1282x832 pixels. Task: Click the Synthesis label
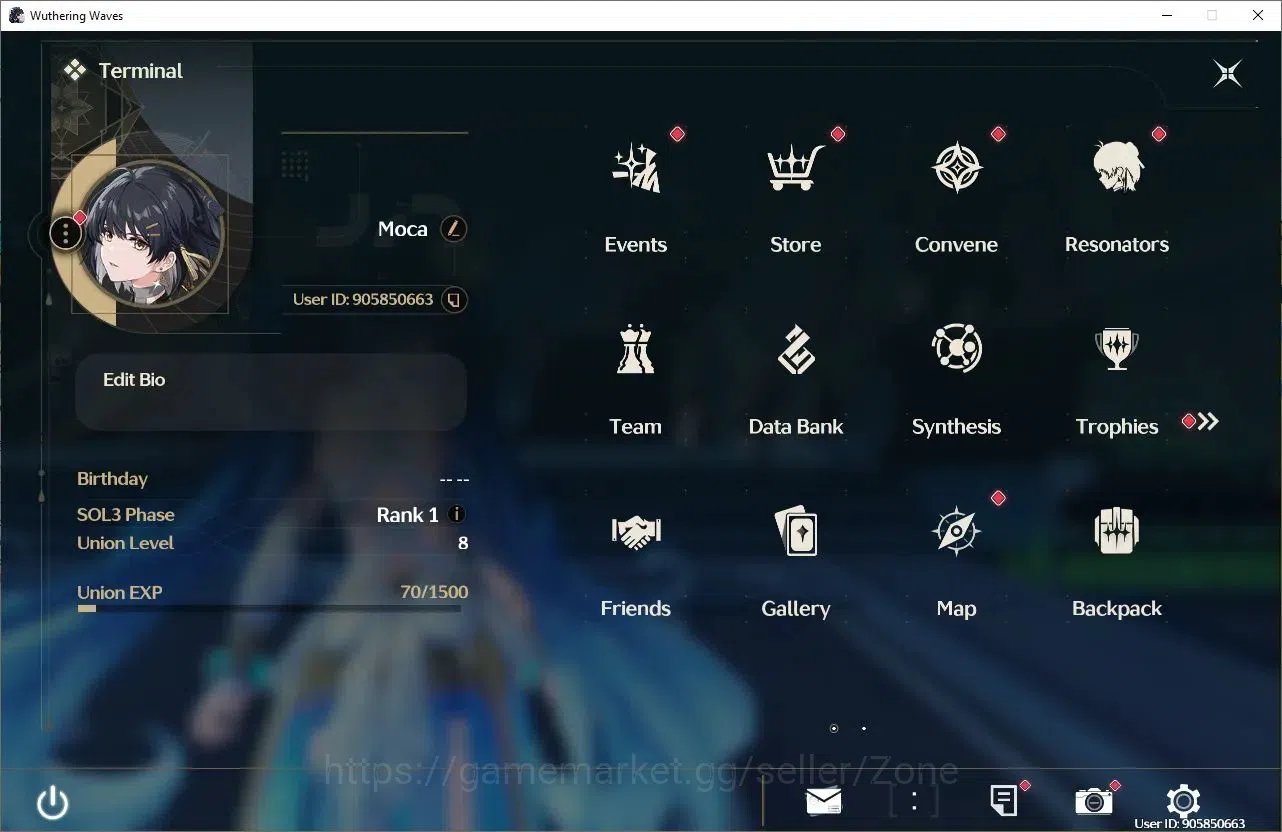(956, 427)
